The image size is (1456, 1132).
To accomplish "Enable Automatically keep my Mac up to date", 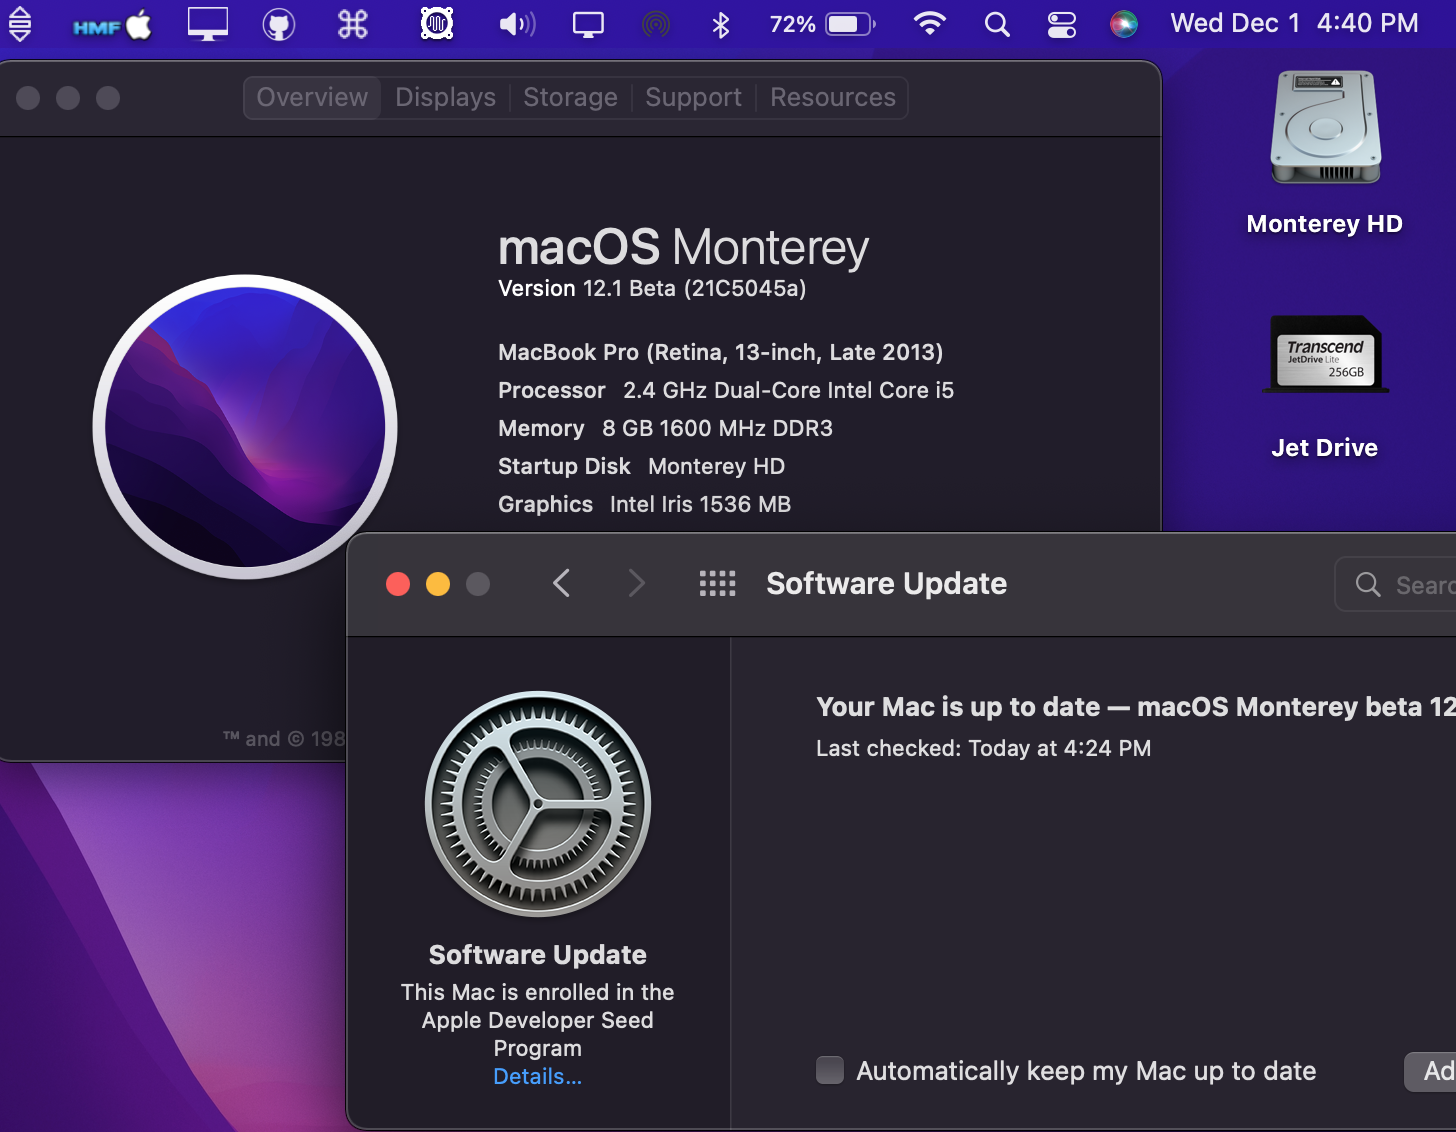I will (x=830, y=1071).
